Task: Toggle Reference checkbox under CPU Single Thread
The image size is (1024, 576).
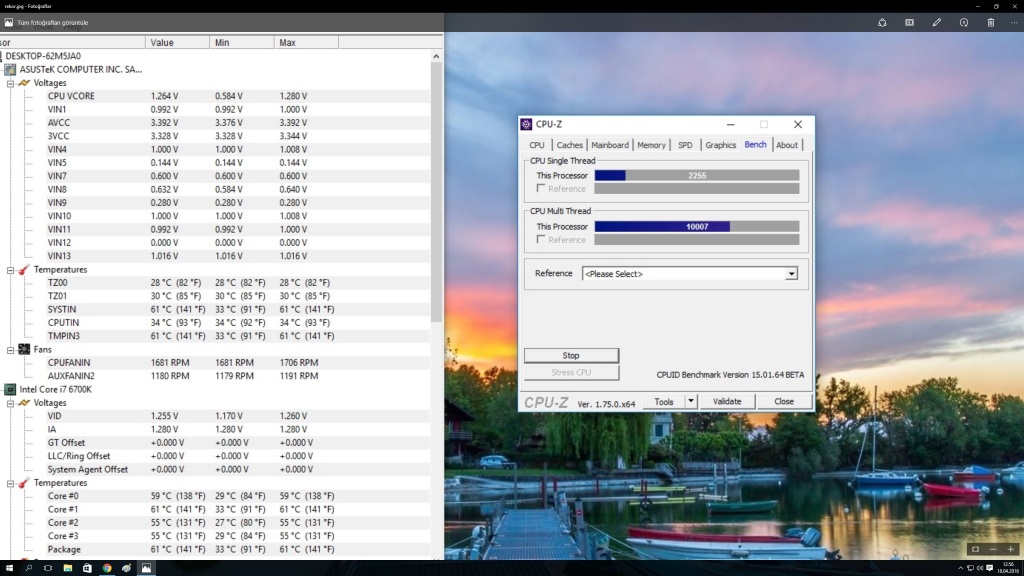Action: pyautogui.click(x=541, y=188)
